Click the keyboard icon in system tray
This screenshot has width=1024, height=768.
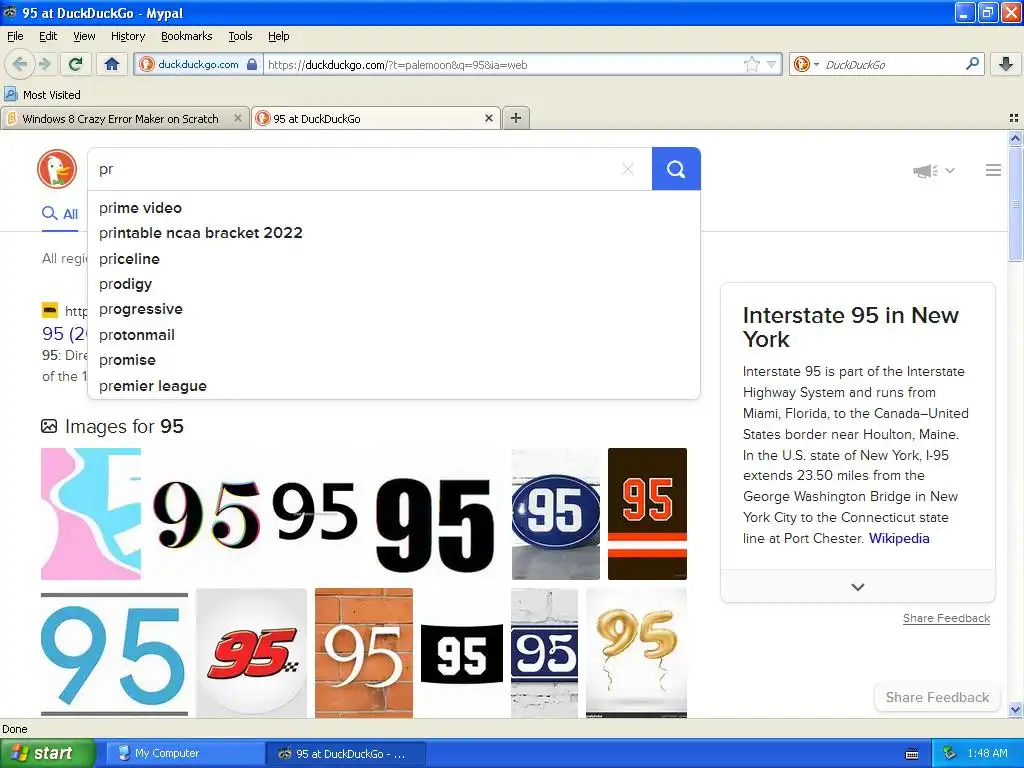pyautogui.click(x=912, y=754)
